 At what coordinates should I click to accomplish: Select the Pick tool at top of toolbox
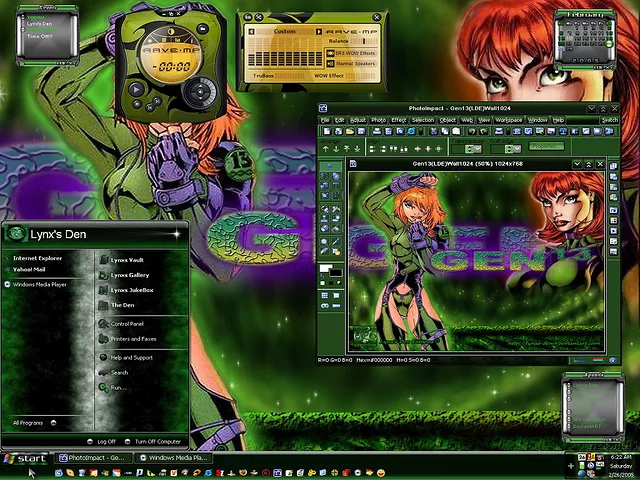point(330,166)
